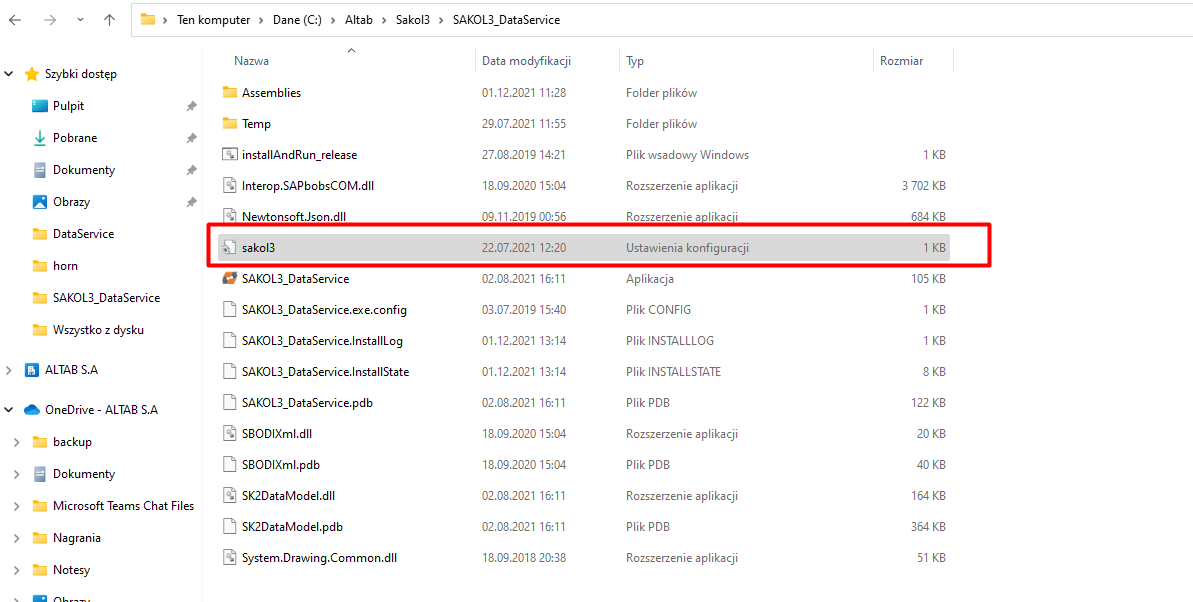Click the Szybki dostęp star icon
This screenshot has width=1193, height=602.
(x=31, y=74)
